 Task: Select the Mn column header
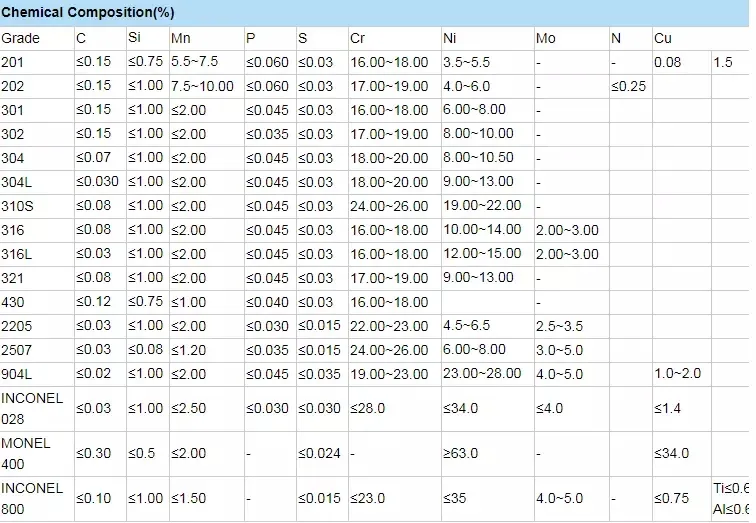tap(181, 39)
